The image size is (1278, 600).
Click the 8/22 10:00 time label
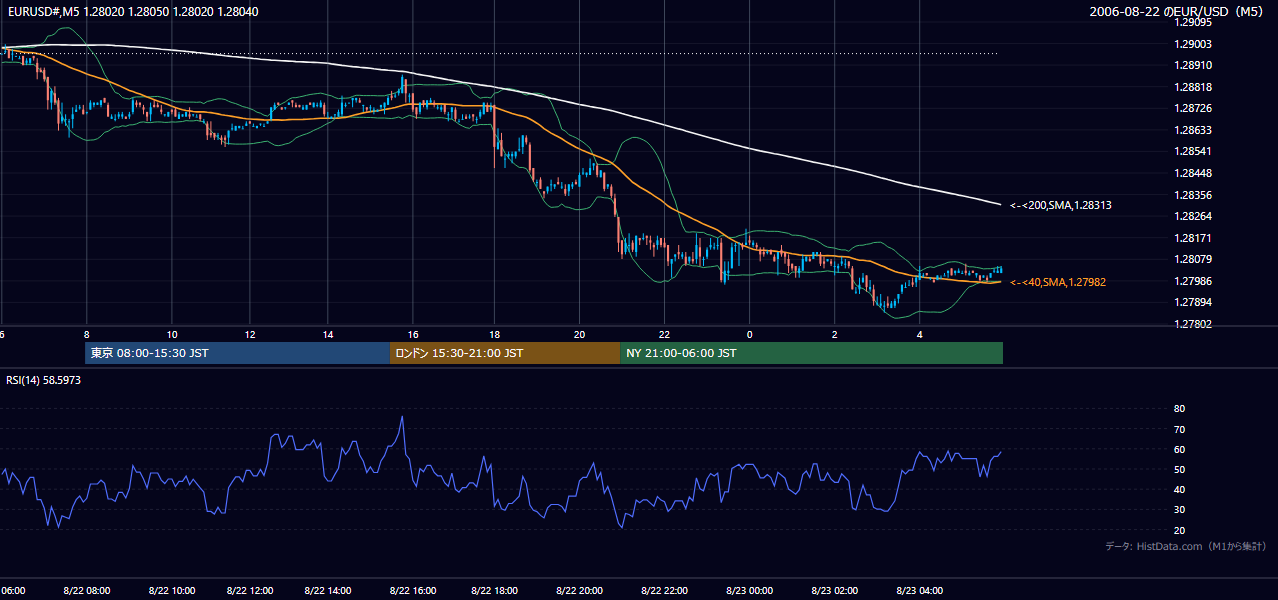(x=170, y=591)
